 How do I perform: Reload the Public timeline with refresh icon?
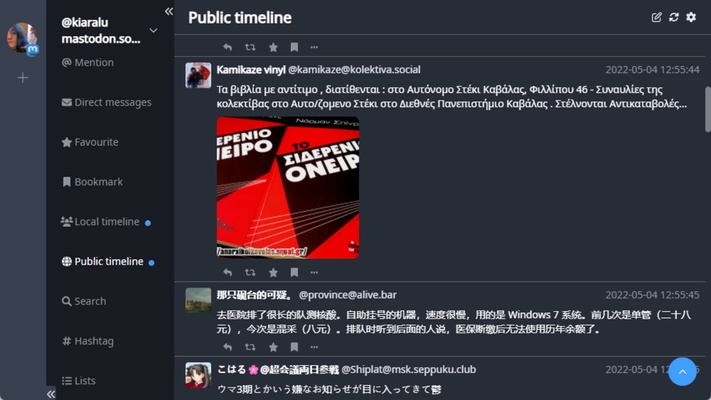point(674,17)
